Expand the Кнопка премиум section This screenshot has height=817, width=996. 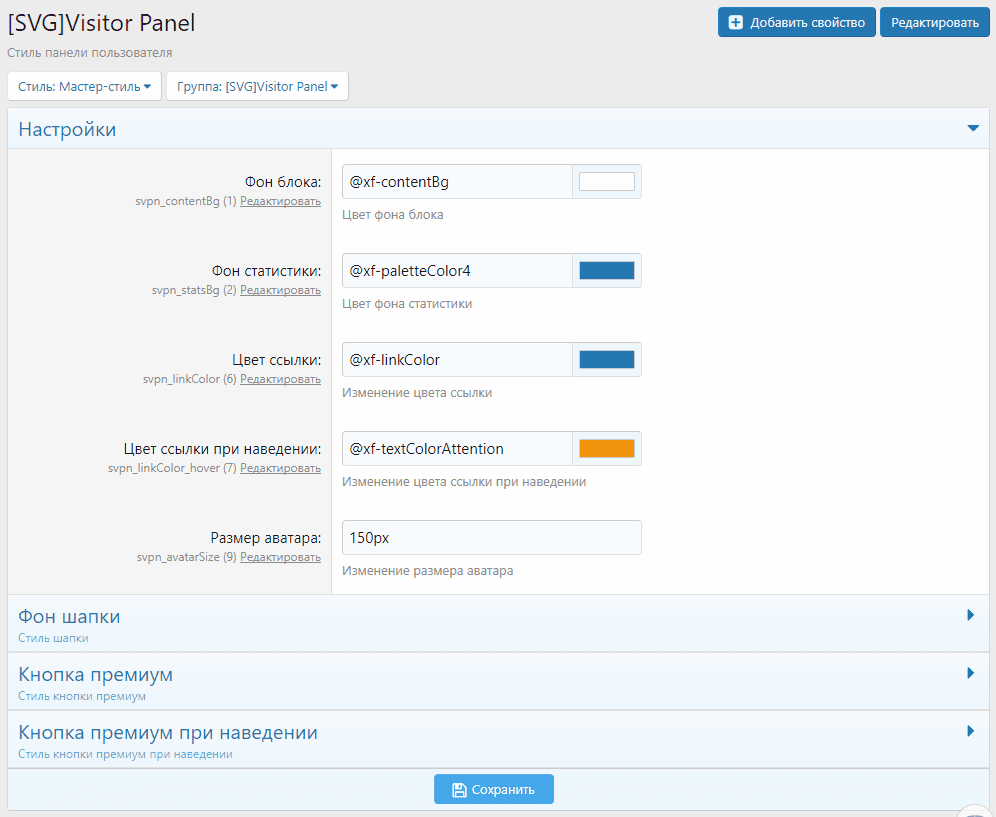pos(970,674)
